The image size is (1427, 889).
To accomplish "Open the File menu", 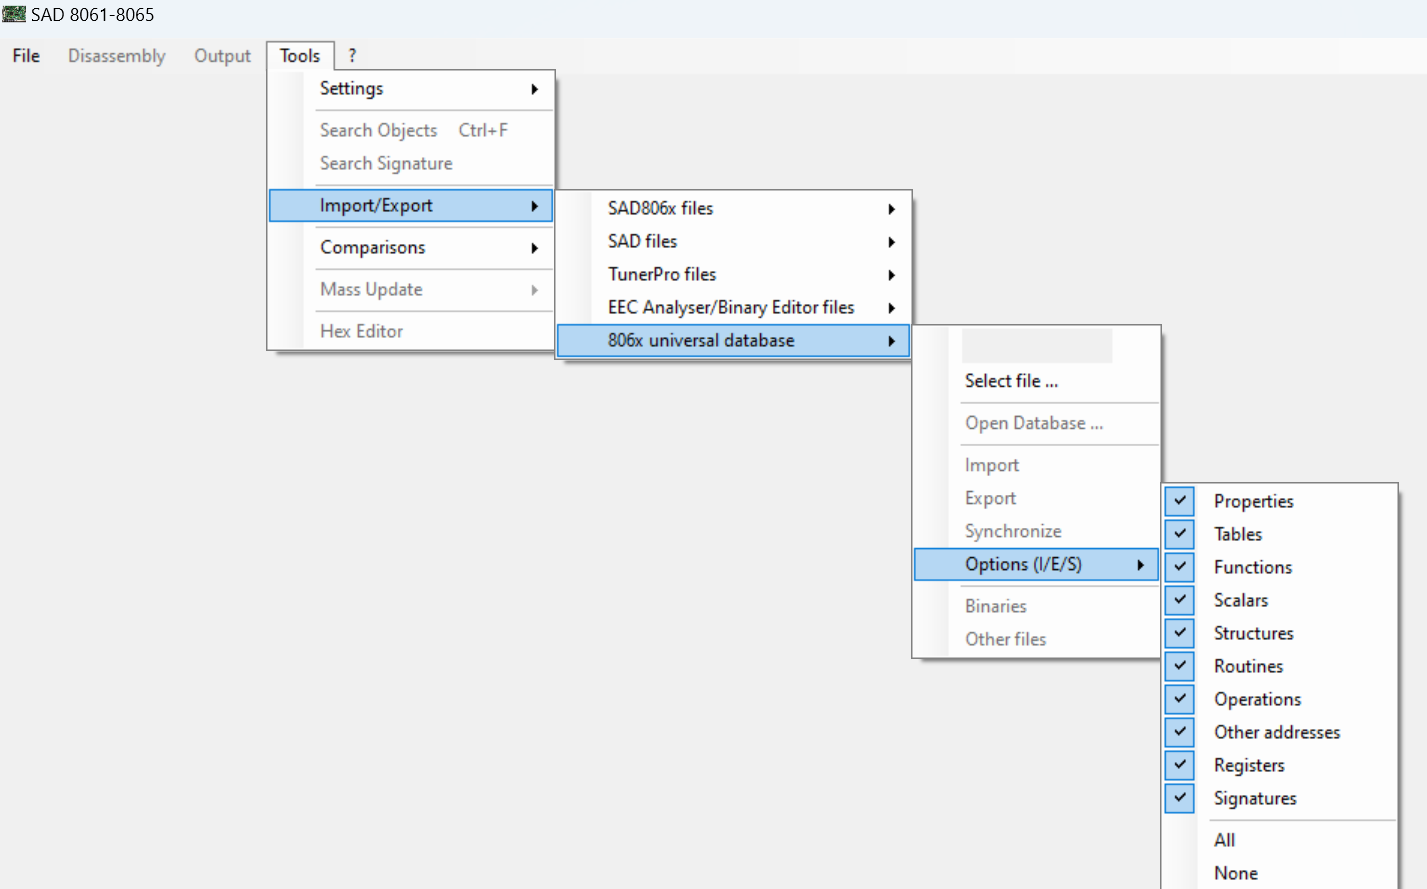I will pos(26,56).
